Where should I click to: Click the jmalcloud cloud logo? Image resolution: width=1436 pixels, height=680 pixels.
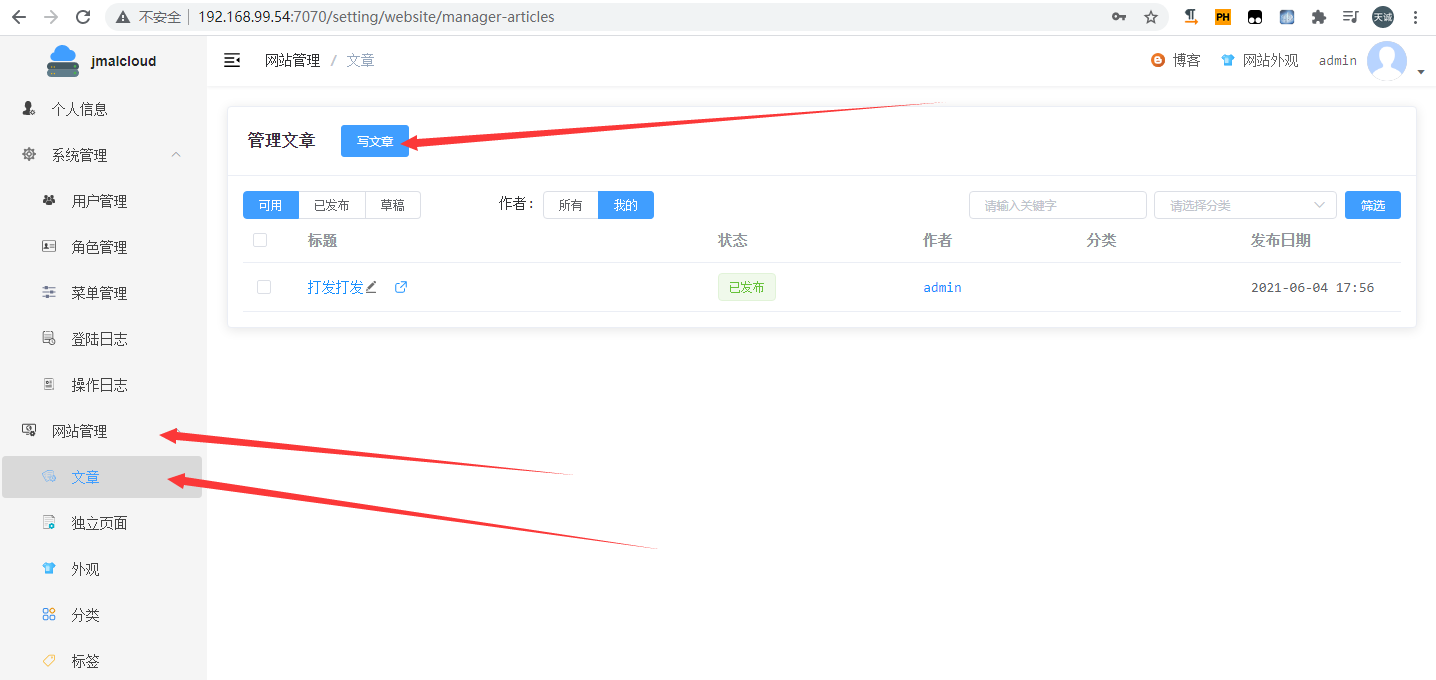tap(62, 60)
